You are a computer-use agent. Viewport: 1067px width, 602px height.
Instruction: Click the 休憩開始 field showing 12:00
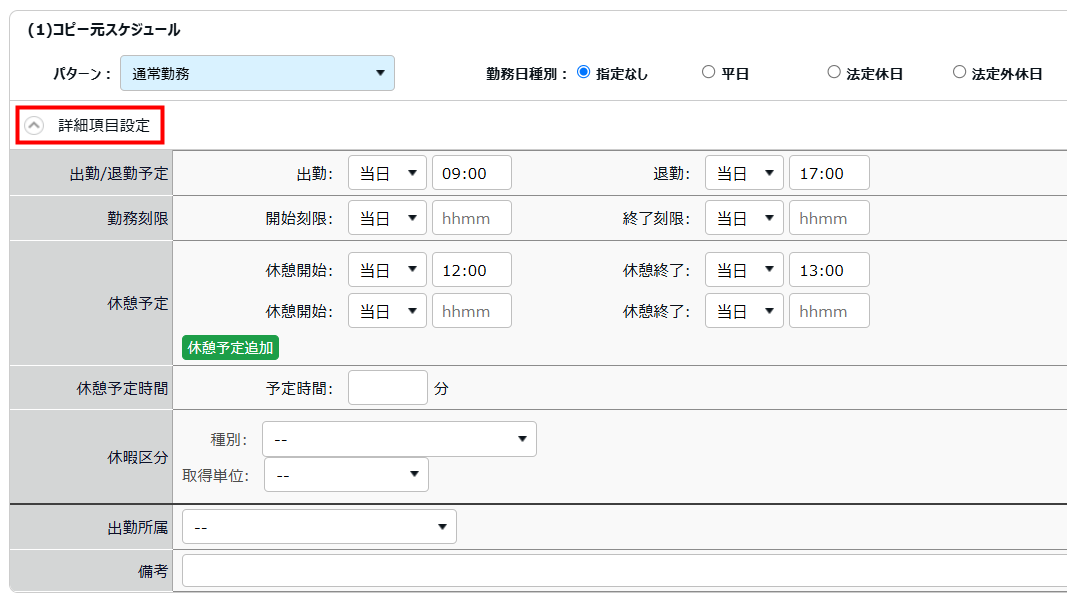pos(471,270)
